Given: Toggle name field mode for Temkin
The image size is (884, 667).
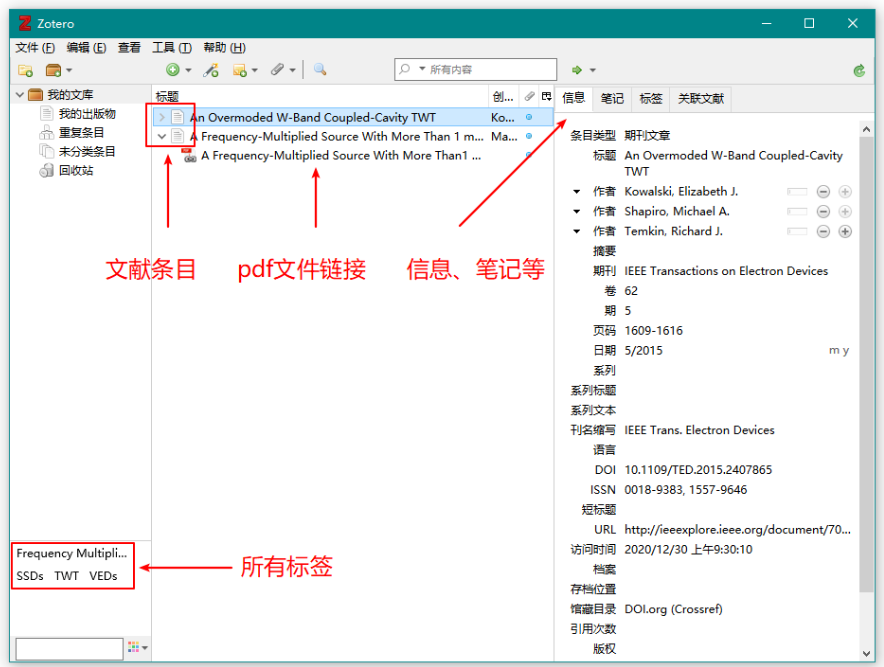Looking at the screenshot, I should coord(797,231).
